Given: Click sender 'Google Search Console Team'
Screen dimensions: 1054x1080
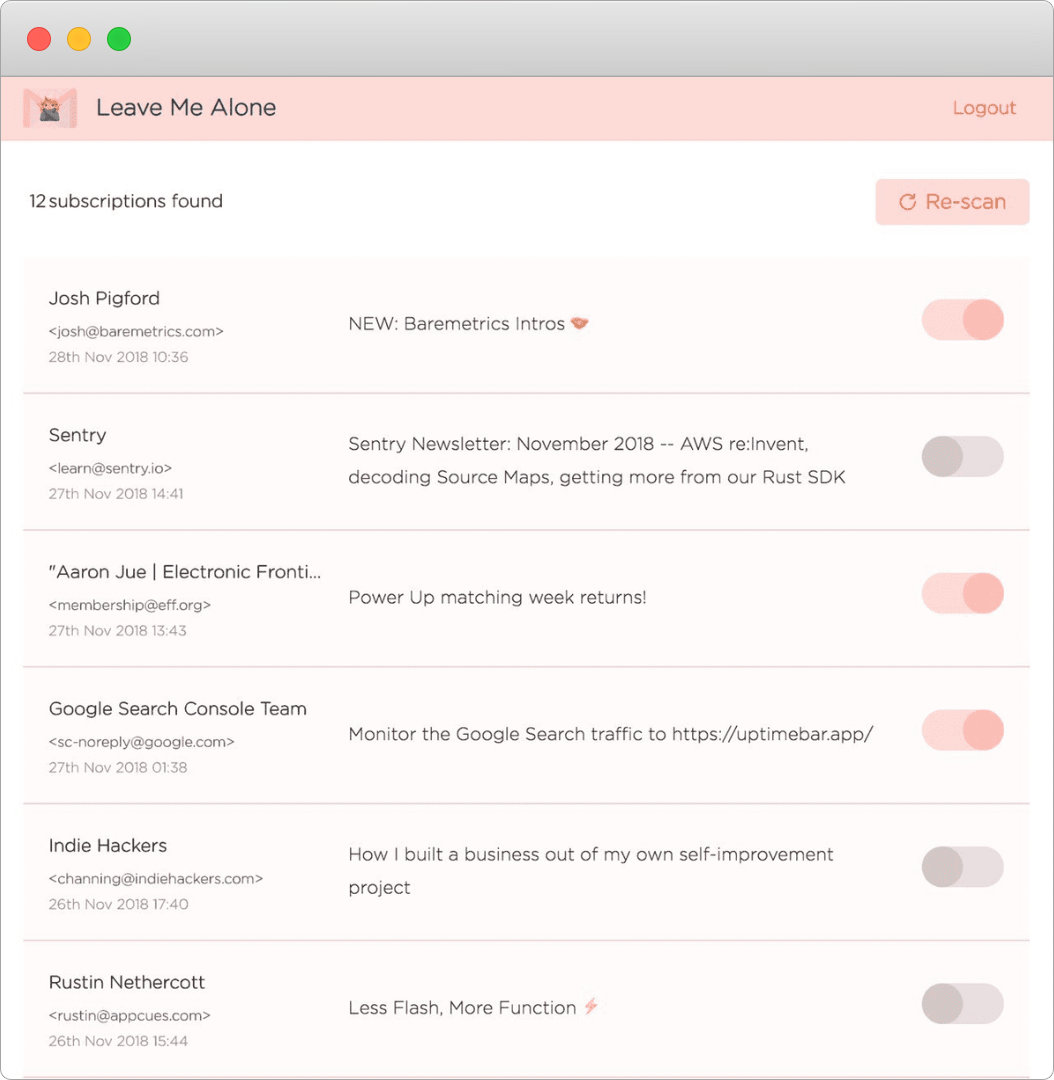Looking at the screenshot, I should (x=178, y=709).
